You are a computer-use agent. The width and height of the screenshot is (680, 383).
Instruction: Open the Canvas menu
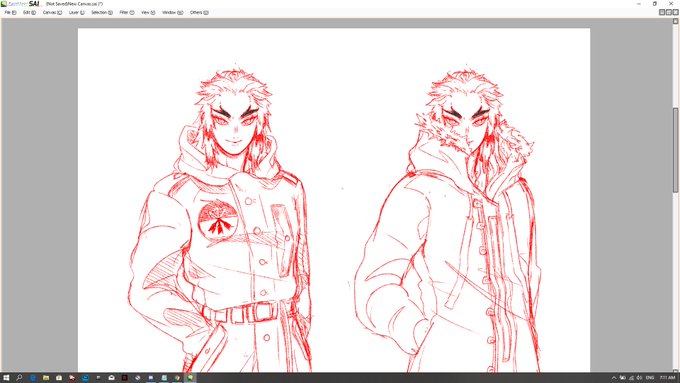coord(52,13)
